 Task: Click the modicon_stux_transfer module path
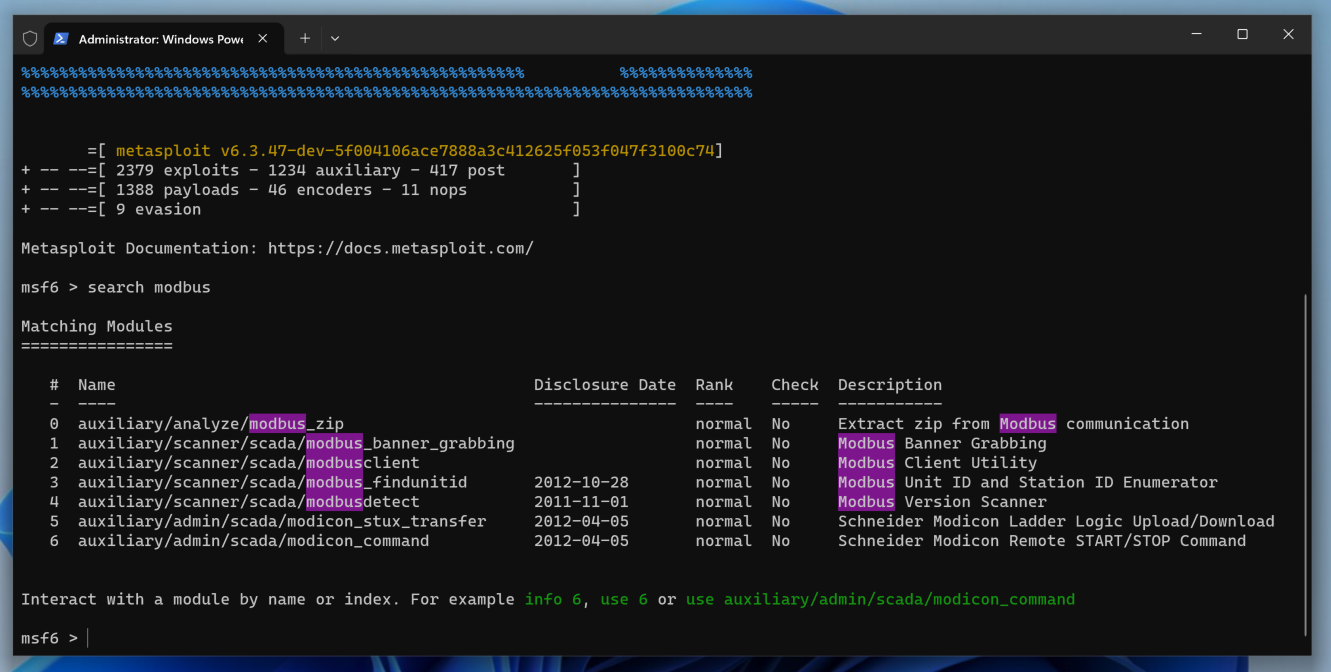click(x=281, y=521)
